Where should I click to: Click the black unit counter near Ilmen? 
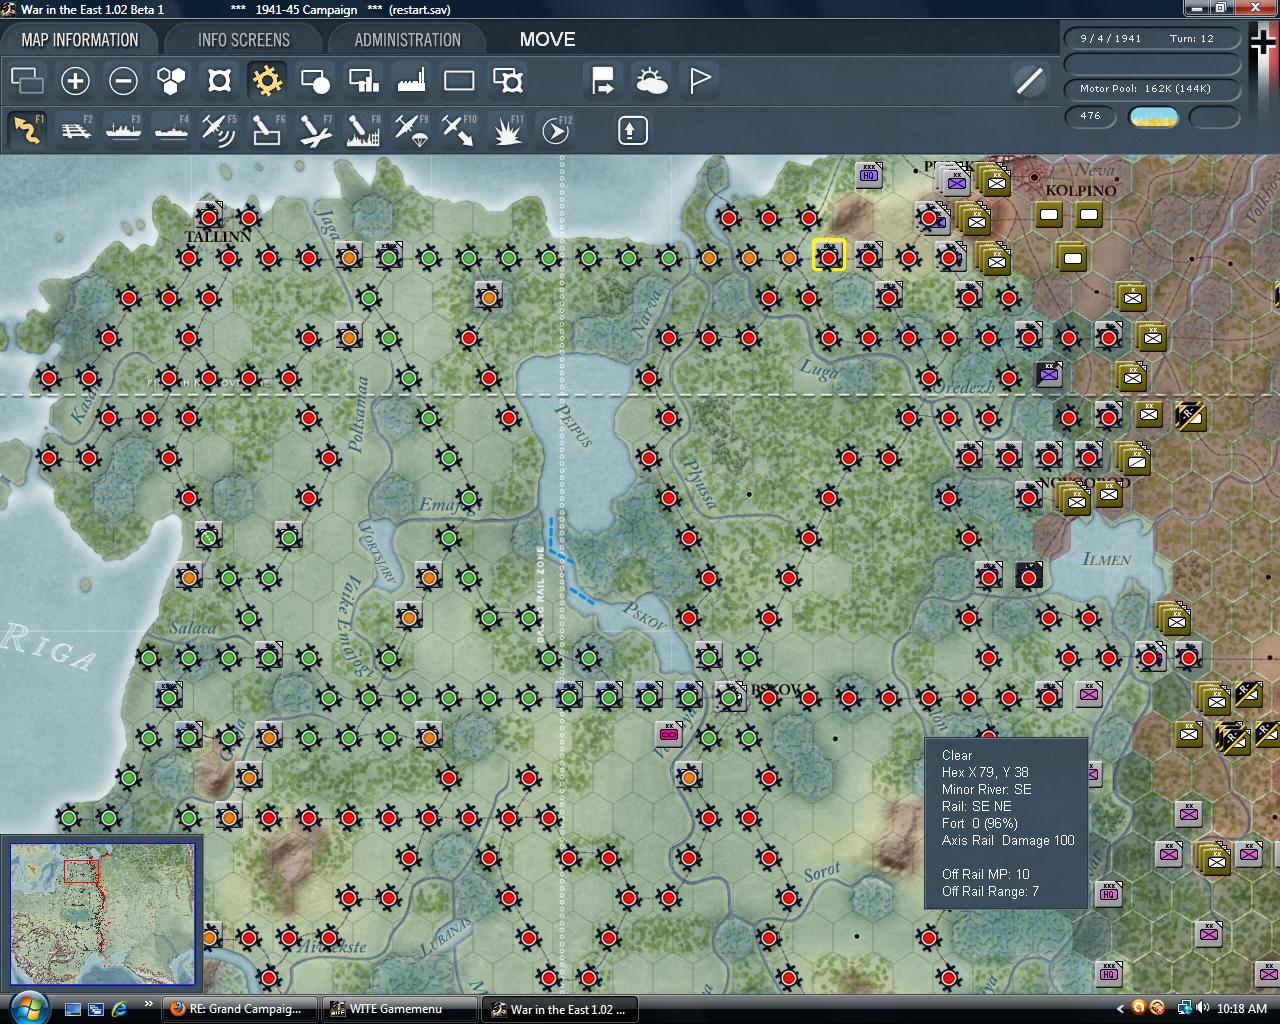click(x=1029, y=575)
